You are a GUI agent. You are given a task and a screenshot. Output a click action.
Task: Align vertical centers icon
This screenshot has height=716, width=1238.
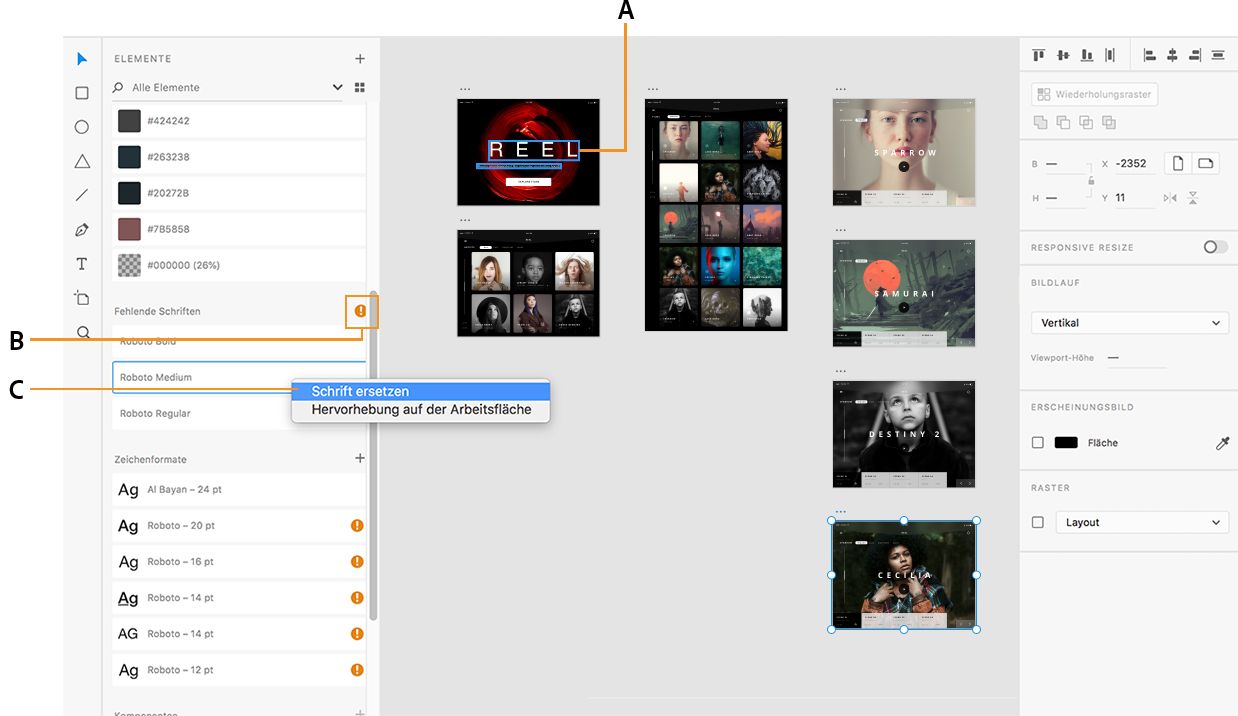pos(1063,55)
